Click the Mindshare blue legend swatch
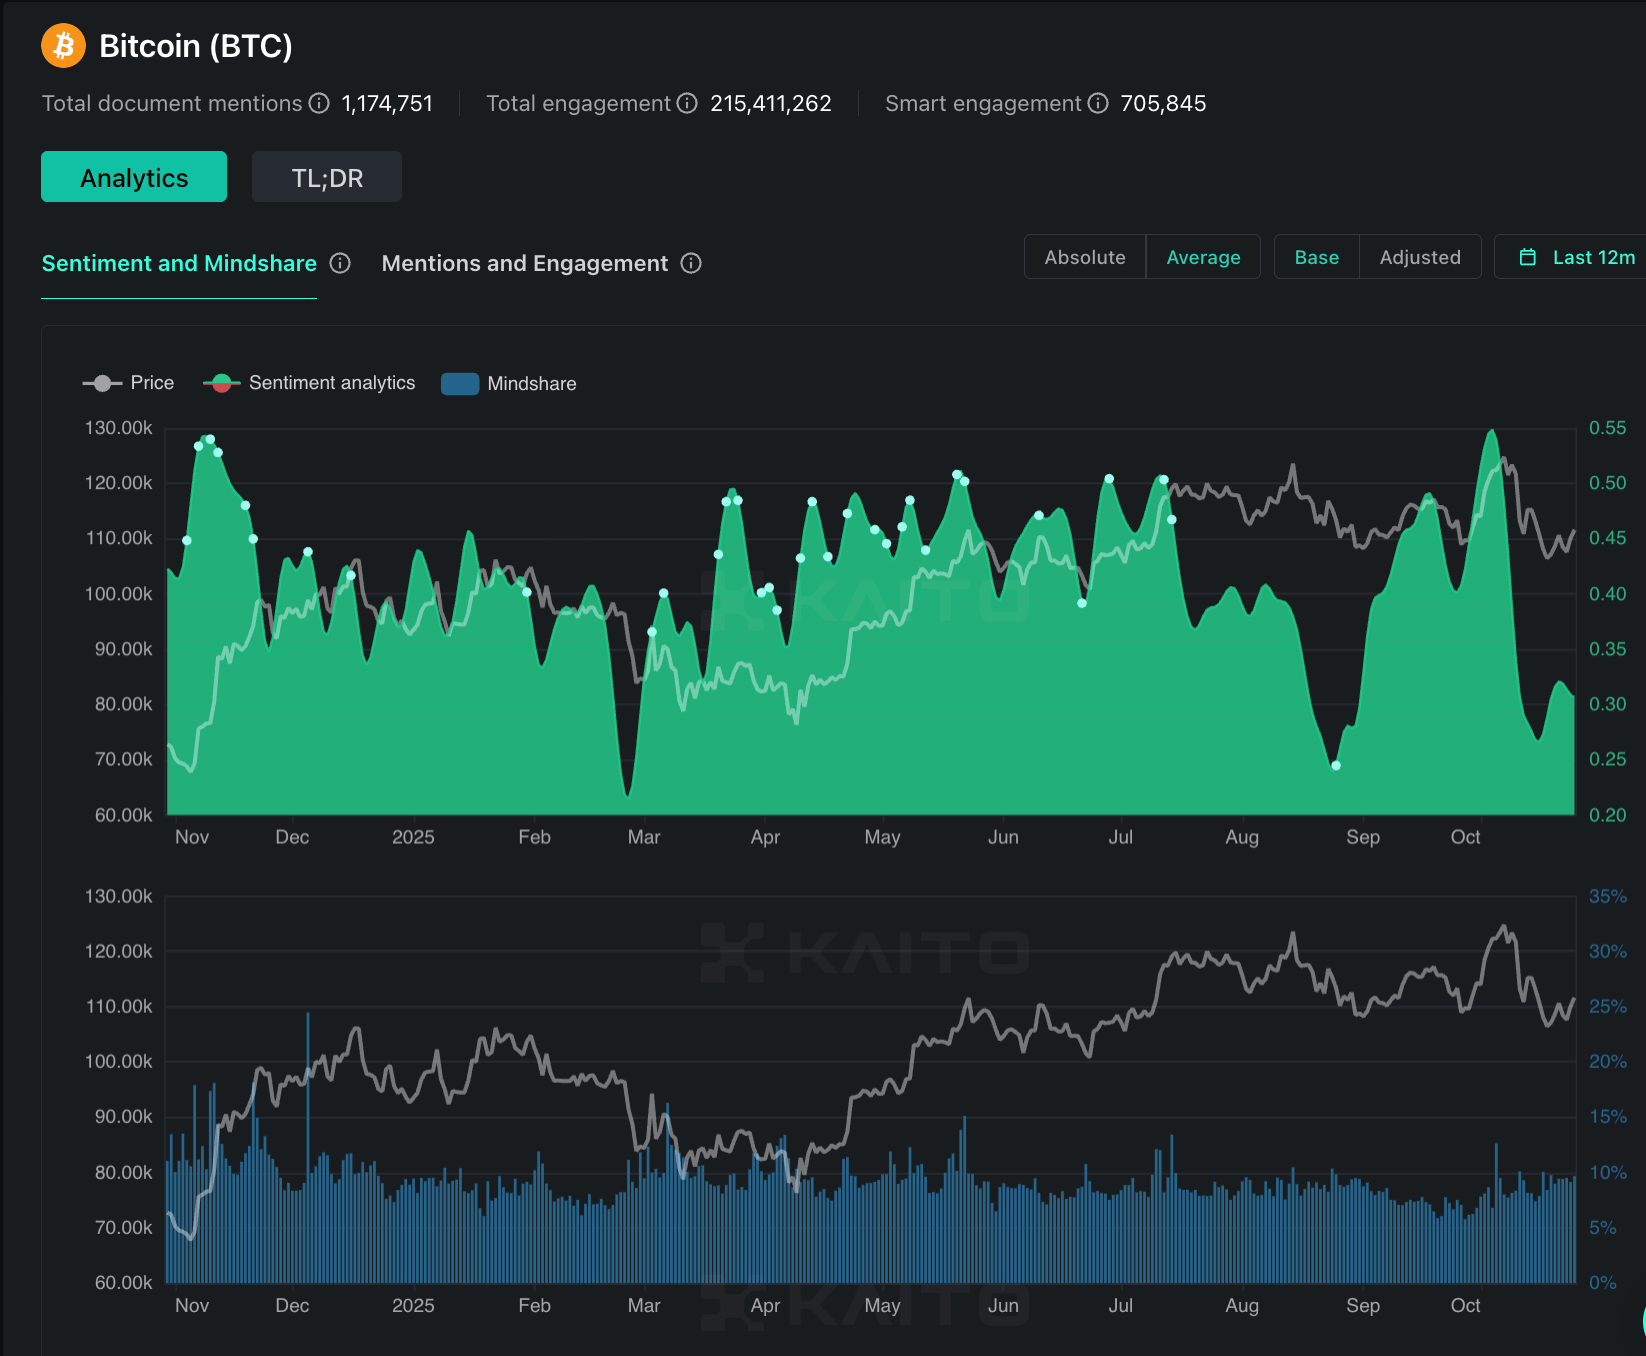Screen dimensions: 1646x1356 click(460, 384)
